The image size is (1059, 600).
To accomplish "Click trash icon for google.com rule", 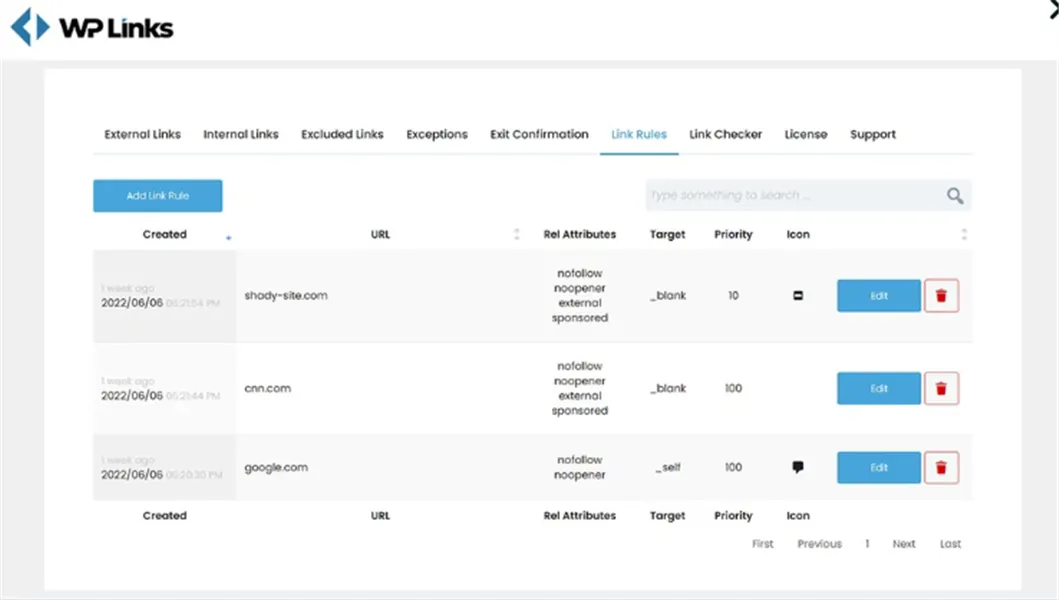I will pos(941,467).
